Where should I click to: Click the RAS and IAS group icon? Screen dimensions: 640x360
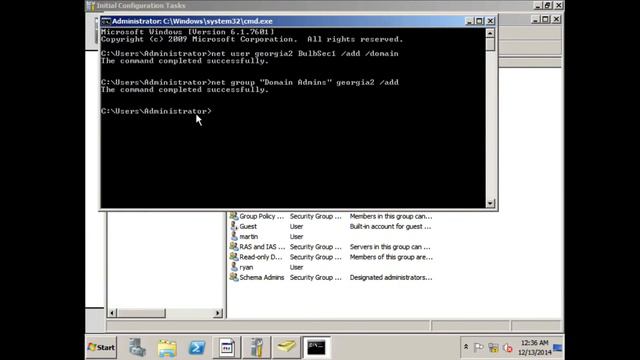pyautogui.click(x=234, y=247)
